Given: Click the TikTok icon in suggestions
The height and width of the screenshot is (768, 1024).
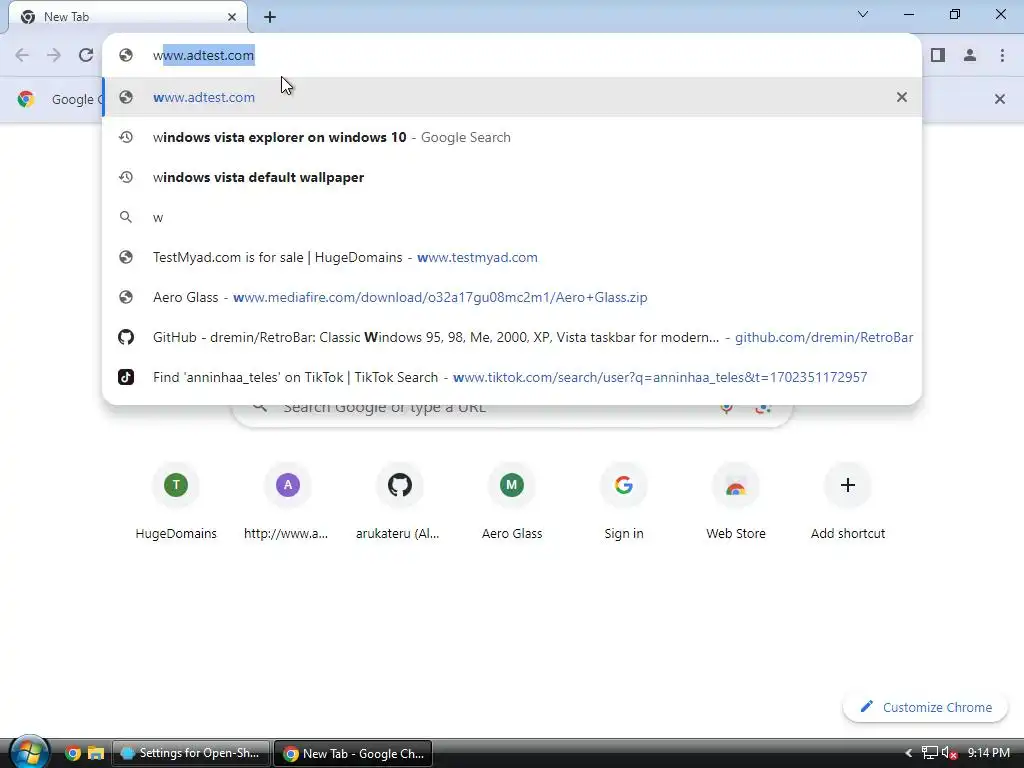Looking at the screenshot, I should [x=126, y=377].
